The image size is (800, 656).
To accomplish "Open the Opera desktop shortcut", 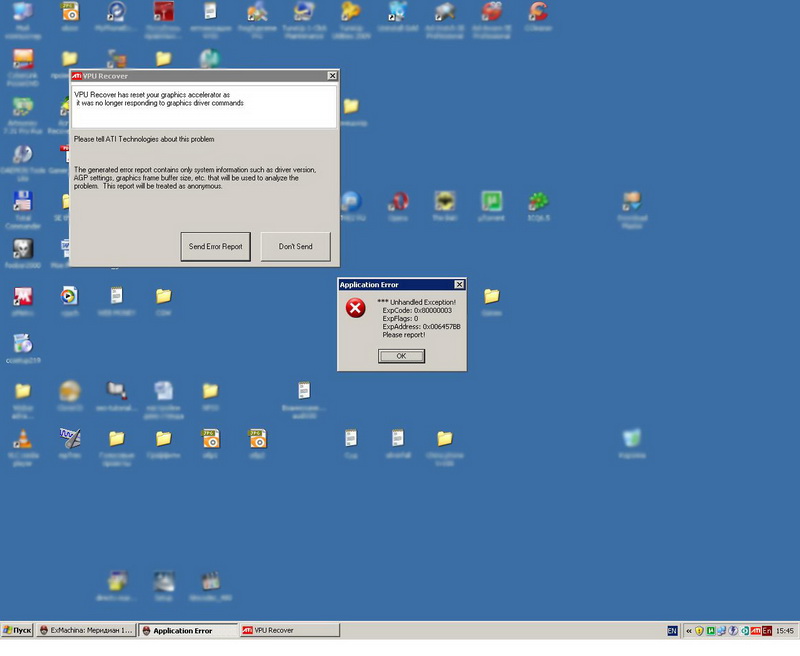I will pos(398,203).
